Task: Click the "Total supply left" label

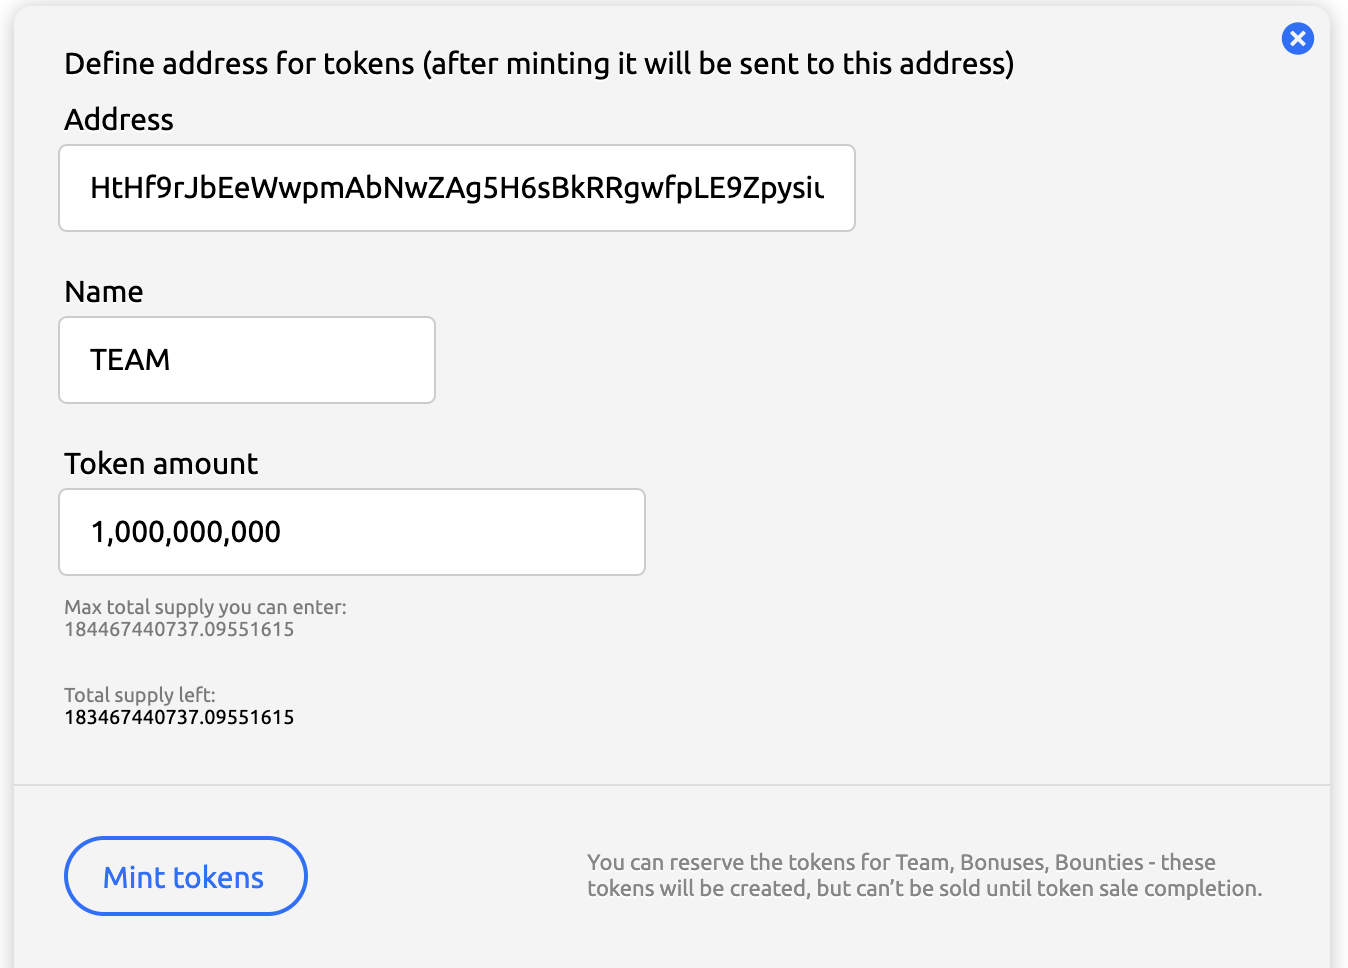Action: tap(140, 695)
